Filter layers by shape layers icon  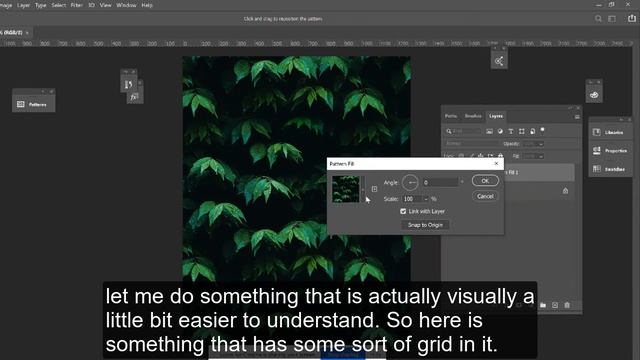pyautogui.click(x=522, y=131)
